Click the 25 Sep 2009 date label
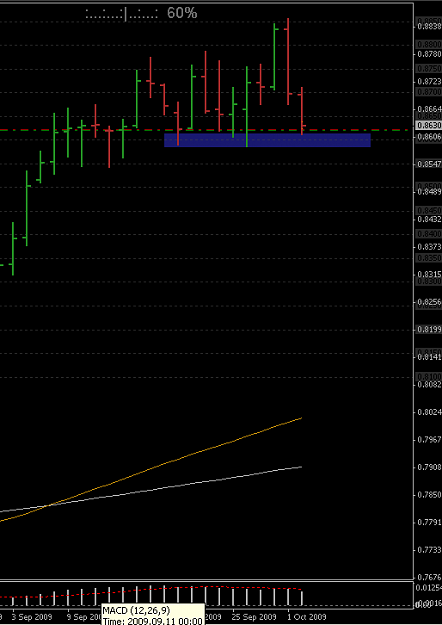The image size is (442, 625). pyautogui.click(x=254, y=617)
